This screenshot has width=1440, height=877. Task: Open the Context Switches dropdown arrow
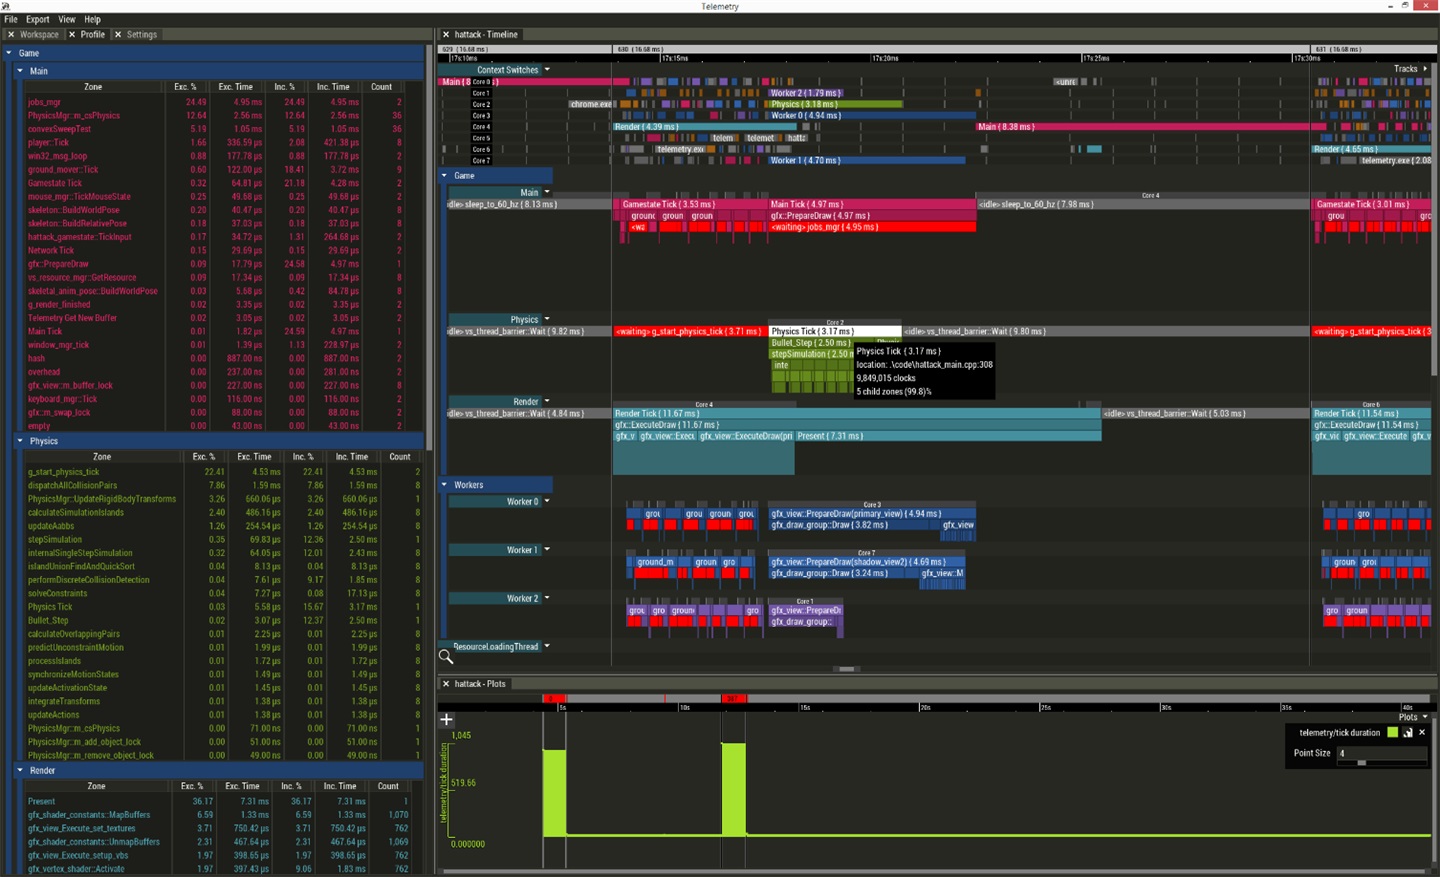[547, 70]
